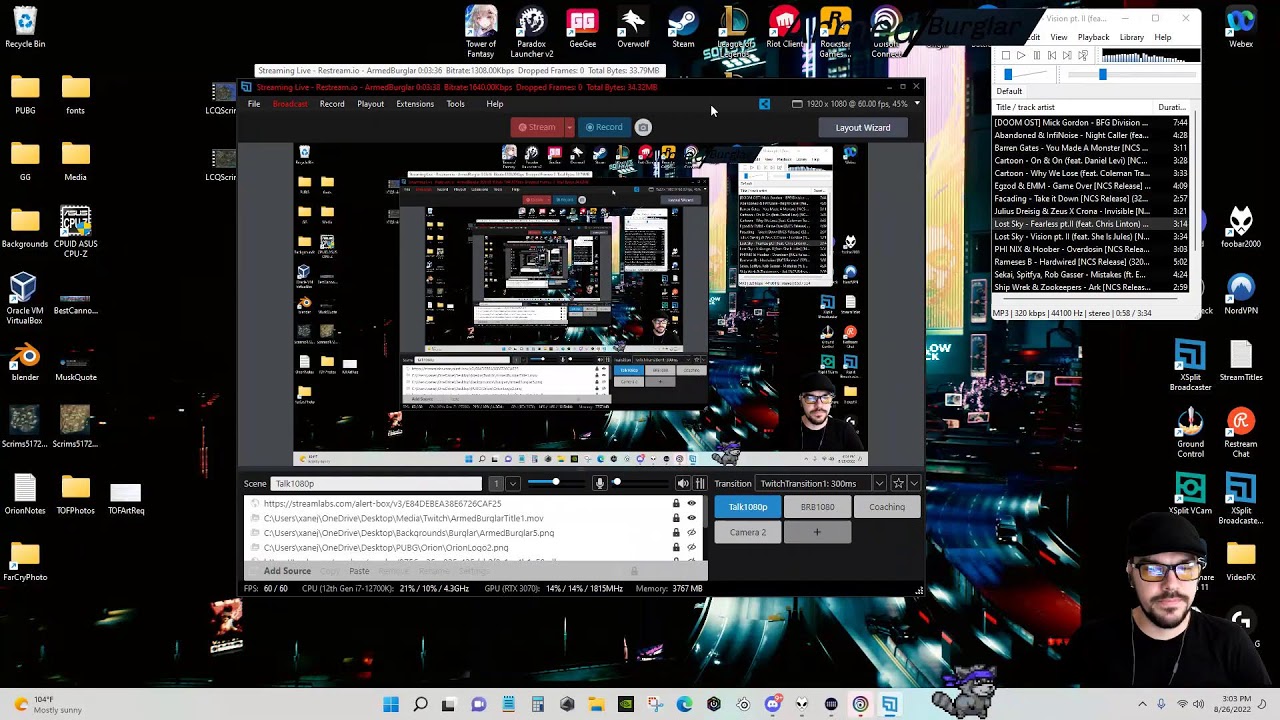Open the audio mixer settings icon
The width and height of the screenshot is (1280, 720).
[x=700, y=484]
